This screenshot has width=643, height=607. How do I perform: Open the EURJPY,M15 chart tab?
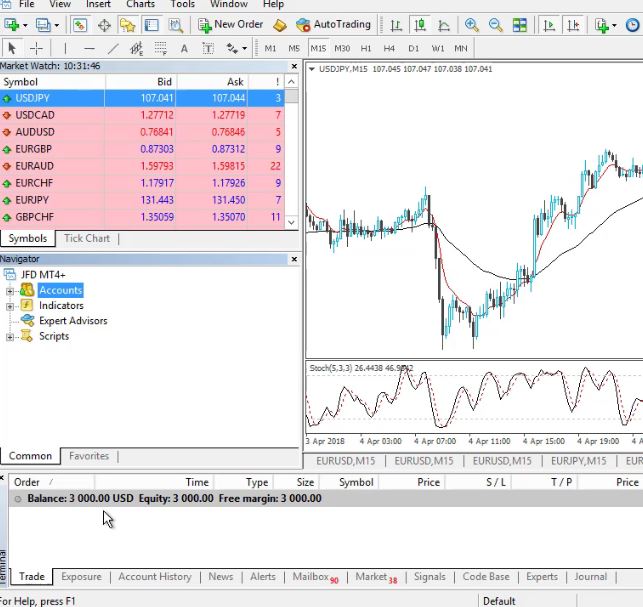[x=578, y=461]
